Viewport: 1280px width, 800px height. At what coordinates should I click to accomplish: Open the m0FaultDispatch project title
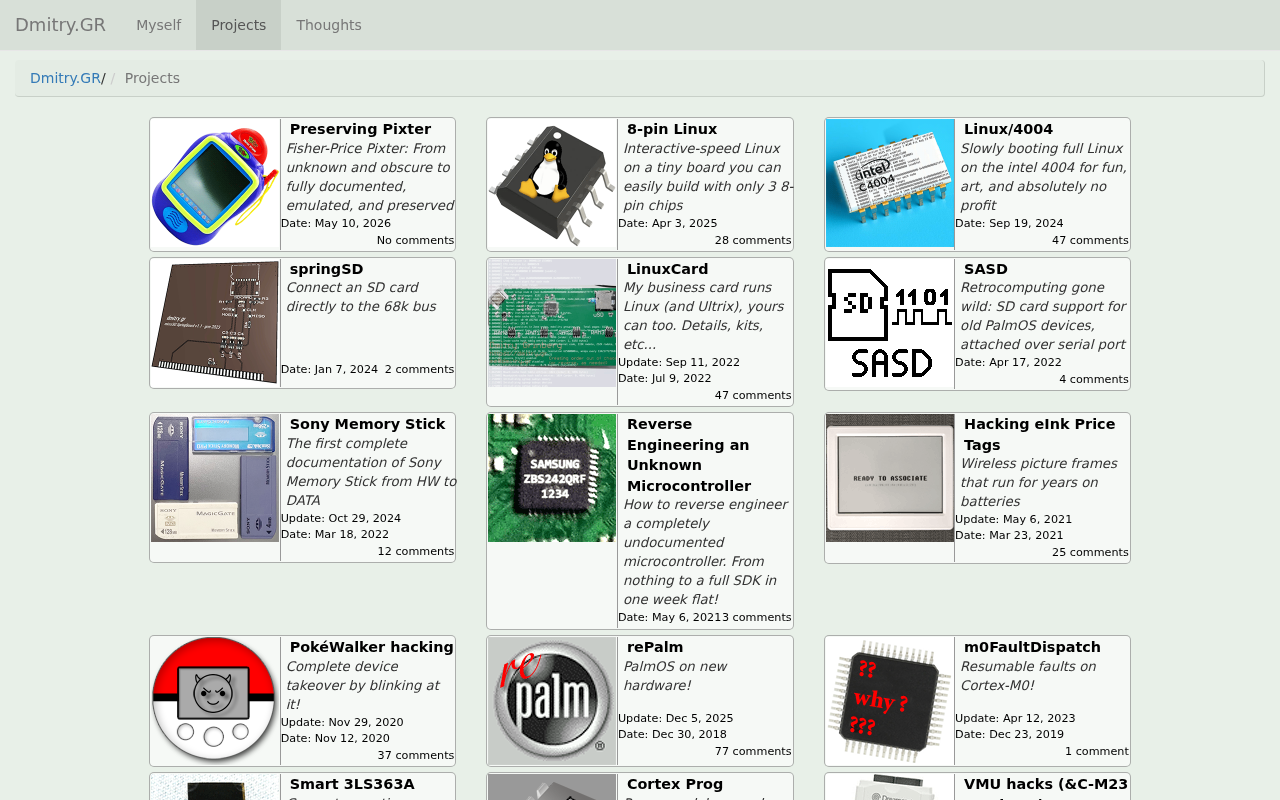1032,647
